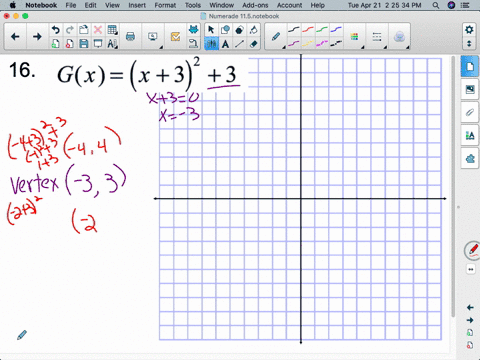Save the notebook file

coord(84,44)
